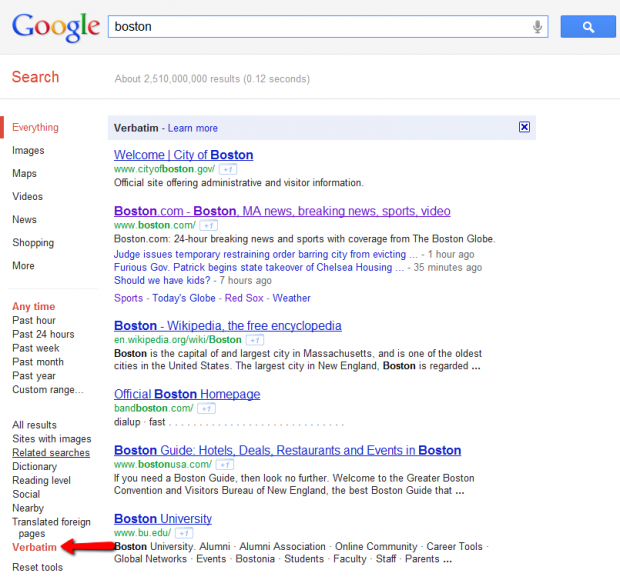Filter results to Past 24 hours
Screen dimensions: 620x580
[43, 334]
